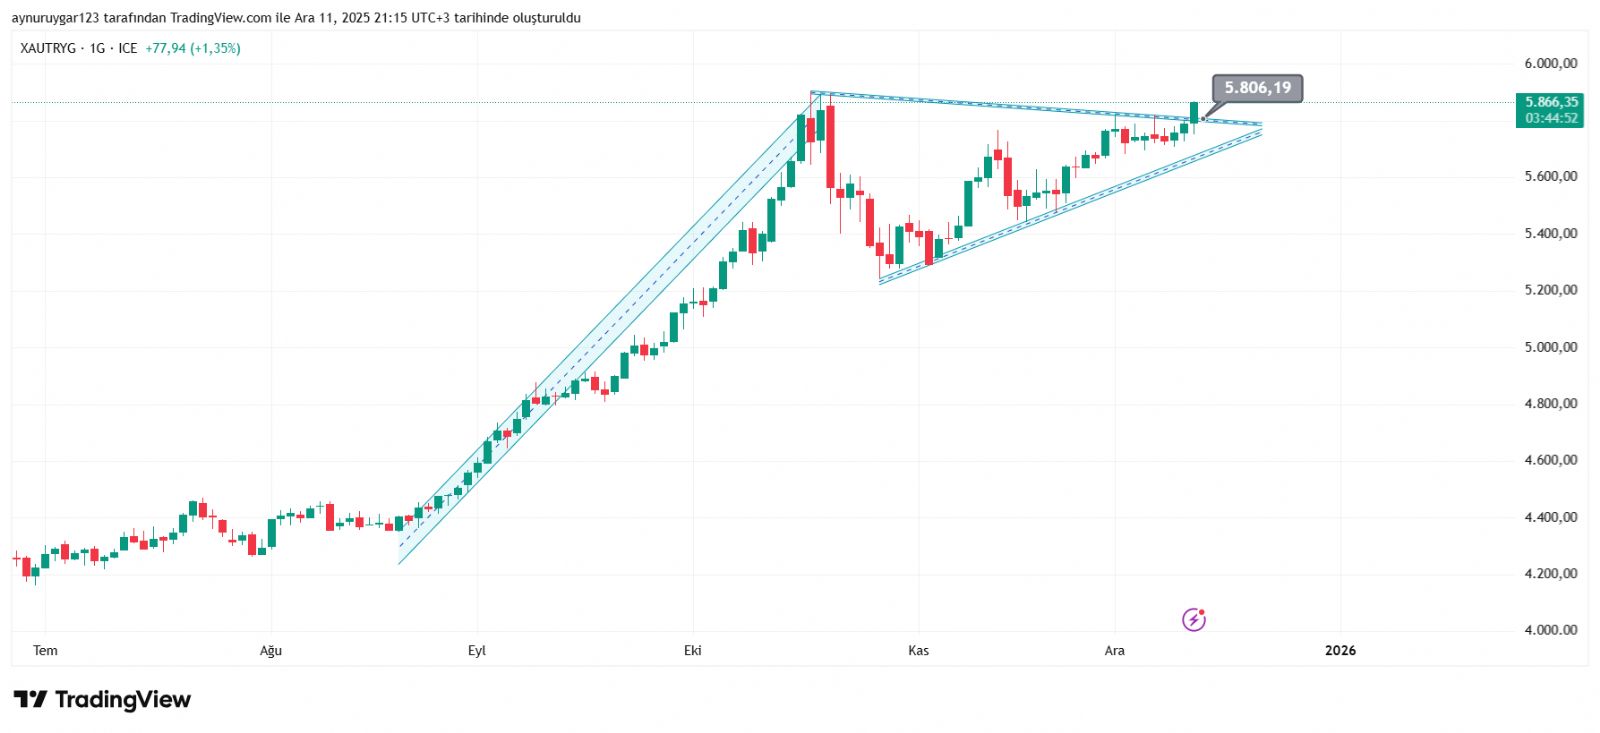
Task: Click the purple lightning bolt icon
Action: (x=1194, y=620)
